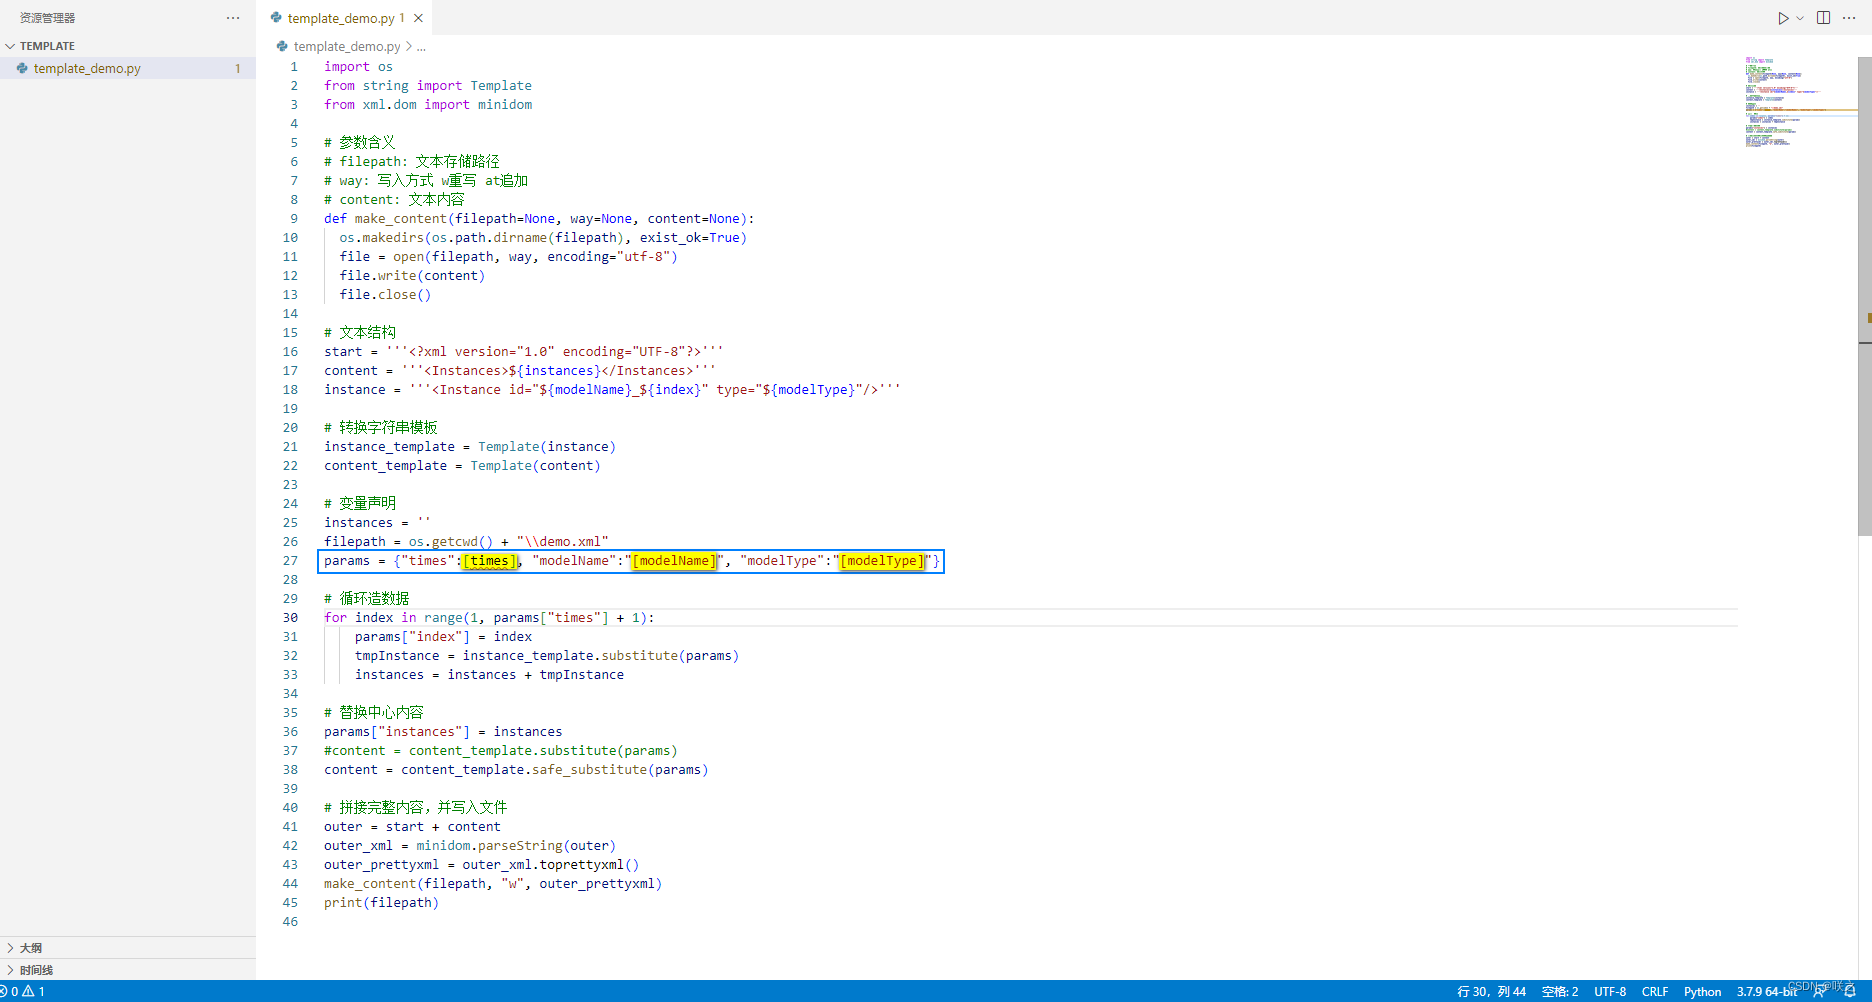Click the problem count badge beside template_demo.py
The image size is (1872, 1002).
(237, 68)
